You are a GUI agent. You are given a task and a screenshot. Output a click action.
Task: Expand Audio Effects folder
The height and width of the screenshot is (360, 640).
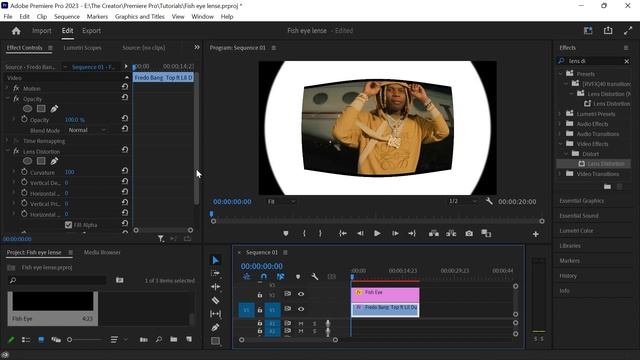pos(560,124)
